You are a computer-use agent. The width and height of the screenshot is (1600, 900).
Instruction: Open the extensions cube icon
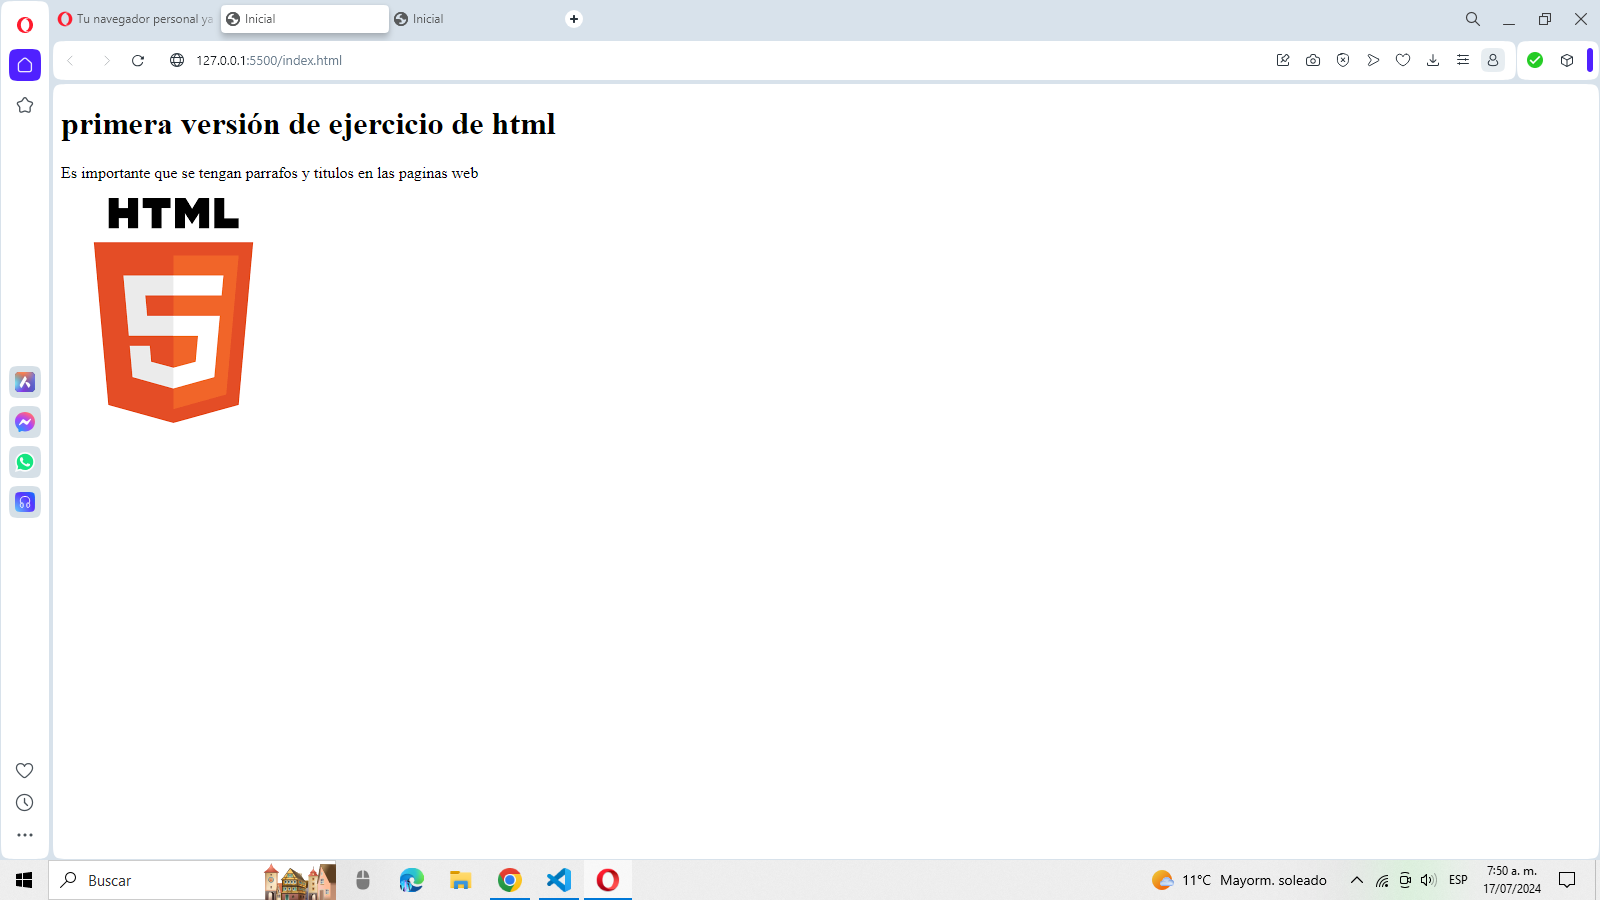[x=1567, y=60]
